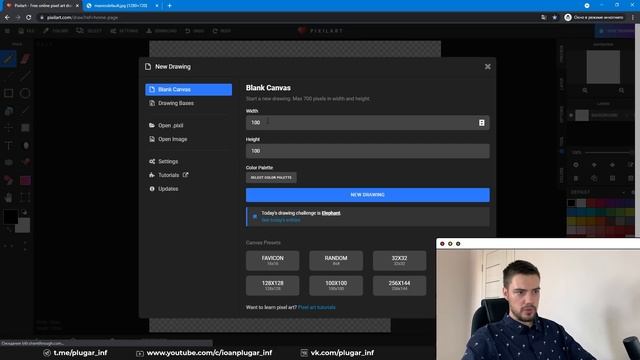Image resolution: width=640 pixels, height=360 pixels.
Task: Open the Select menu in the top toolbar
Action: tap(89, 31)
